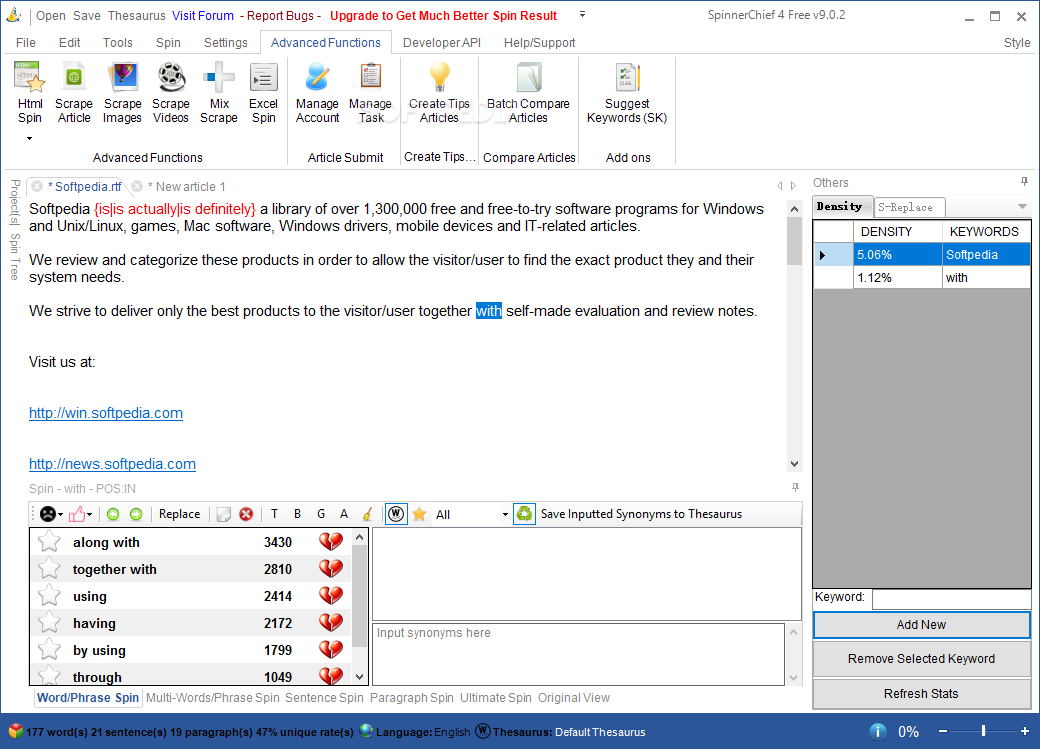Toggle favorite star for 'having'

click(49, 623)
